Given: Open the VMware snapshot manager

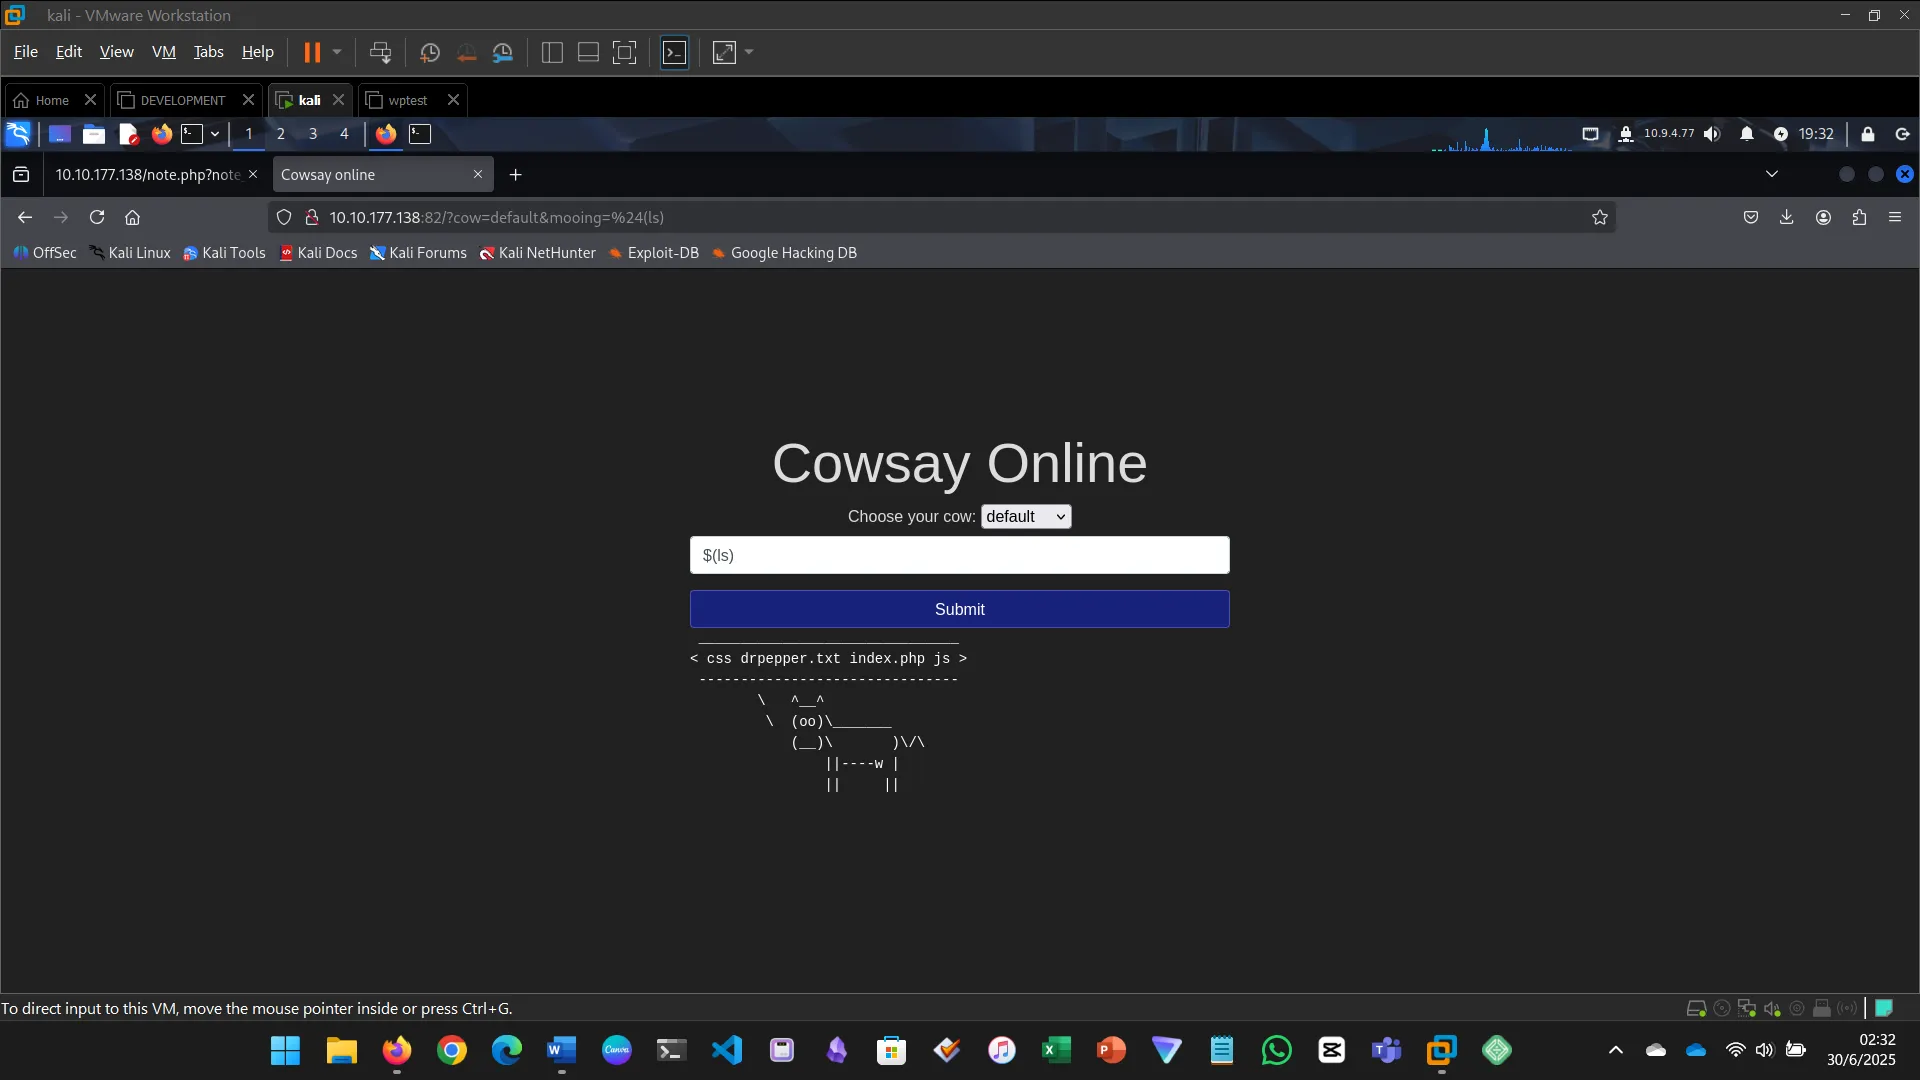Looking at the screenshot, I should (x=503, y=52).
